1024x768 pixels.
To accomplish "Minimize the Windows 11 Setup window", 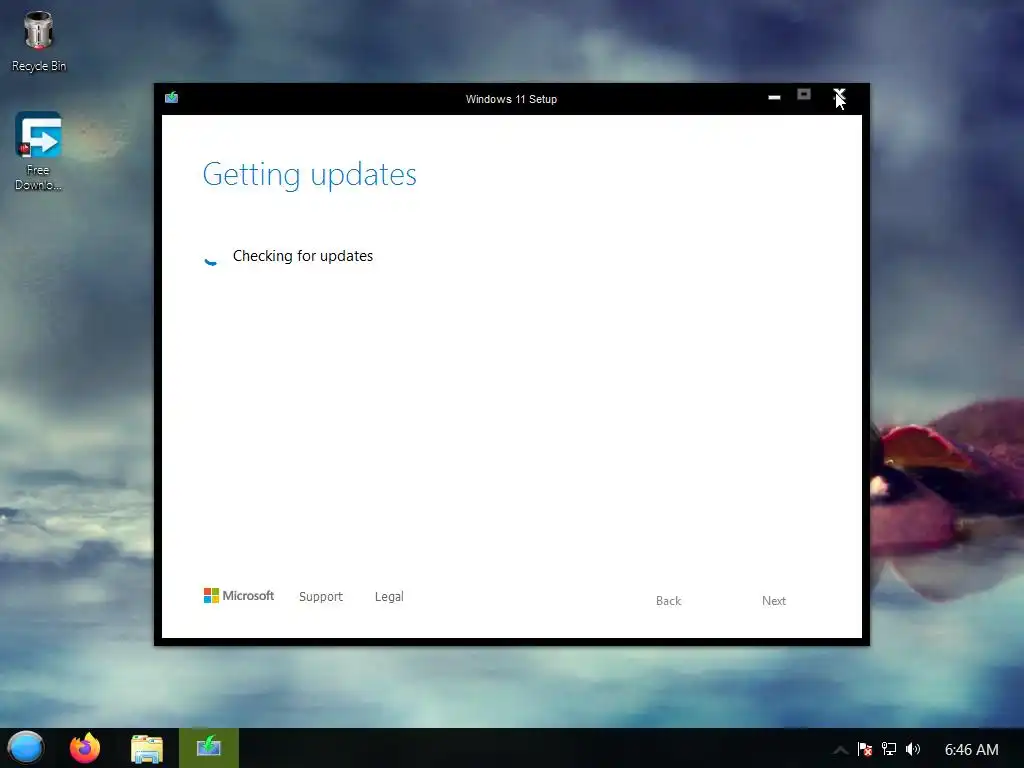I will (775, 97).
